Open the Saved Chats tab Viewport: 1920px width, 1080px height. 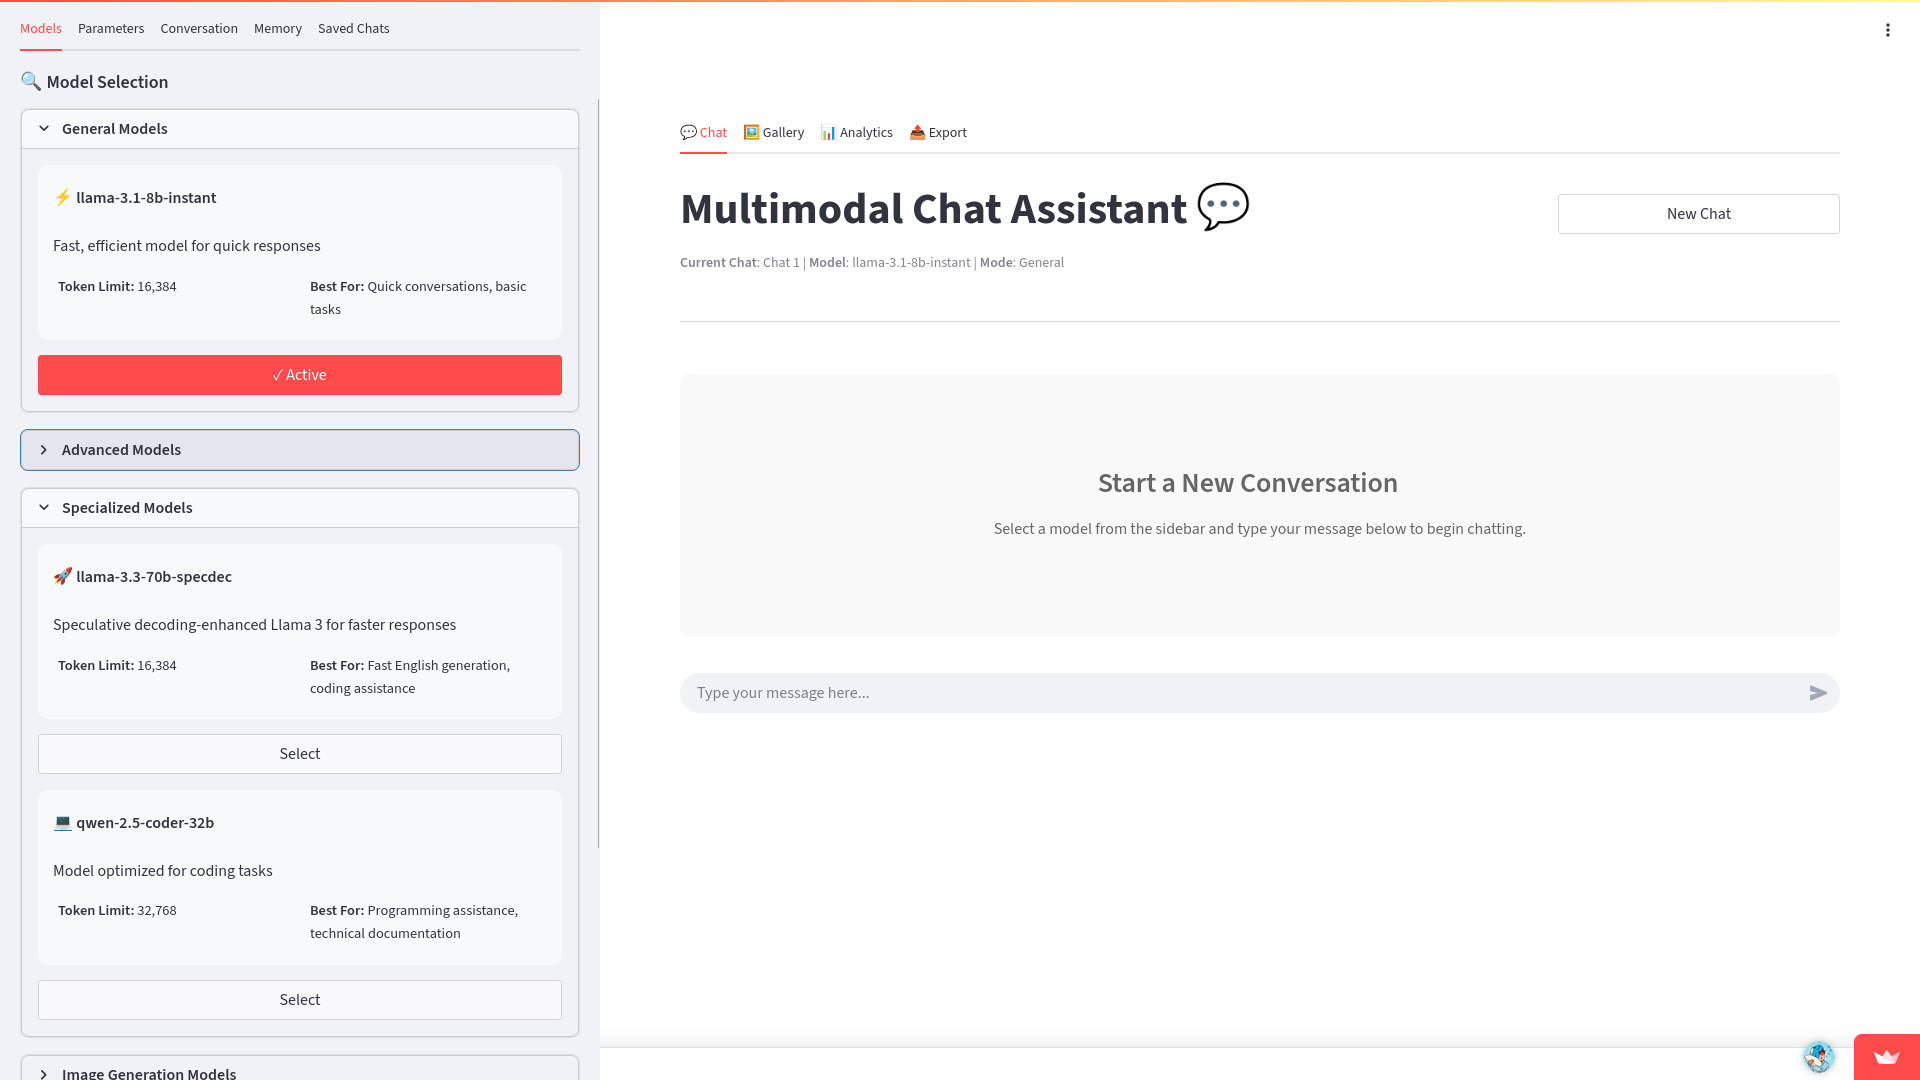(354, 29)
